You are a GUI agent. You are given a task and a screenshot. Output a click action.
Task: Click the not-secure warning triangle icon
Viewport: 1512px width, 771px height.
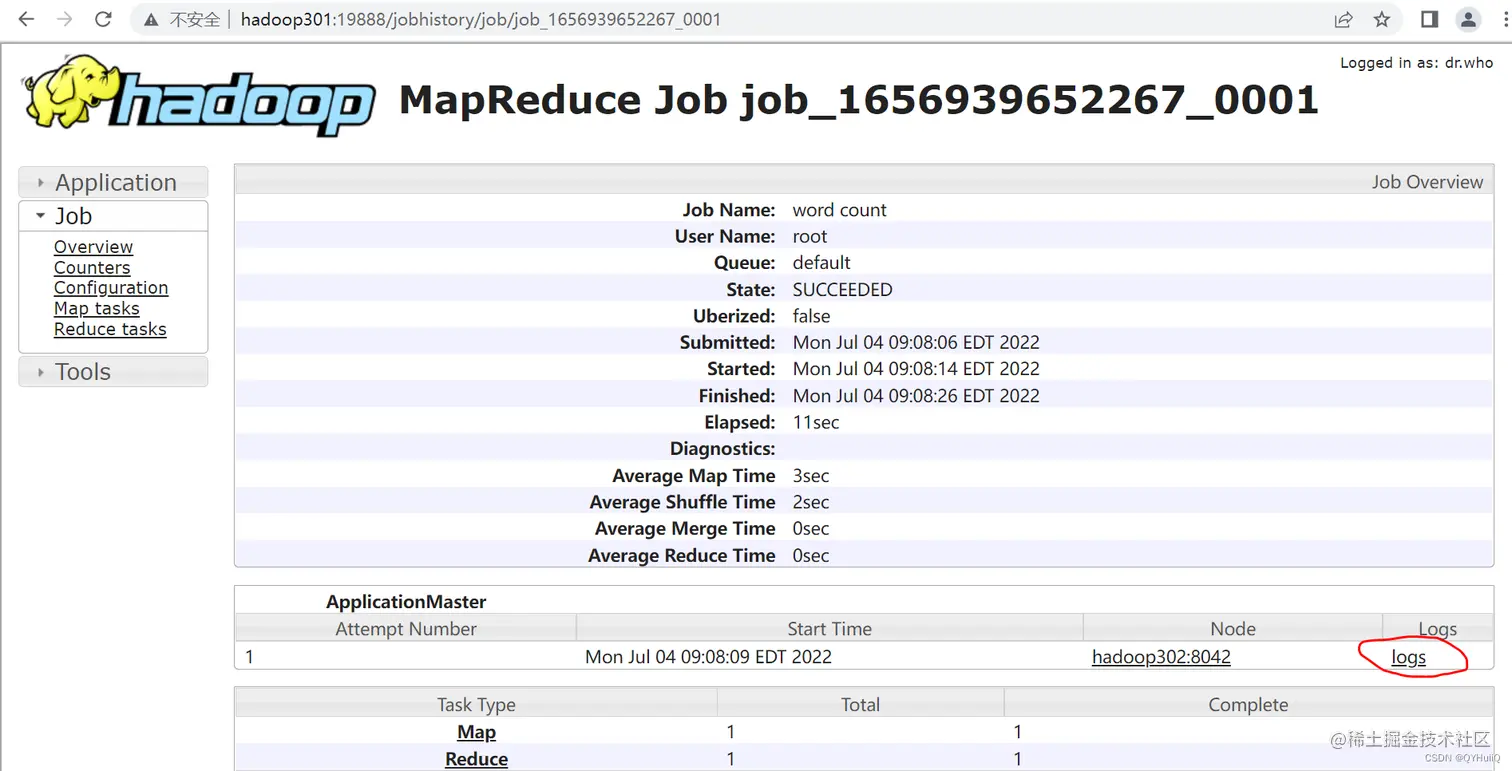(151, 19)
